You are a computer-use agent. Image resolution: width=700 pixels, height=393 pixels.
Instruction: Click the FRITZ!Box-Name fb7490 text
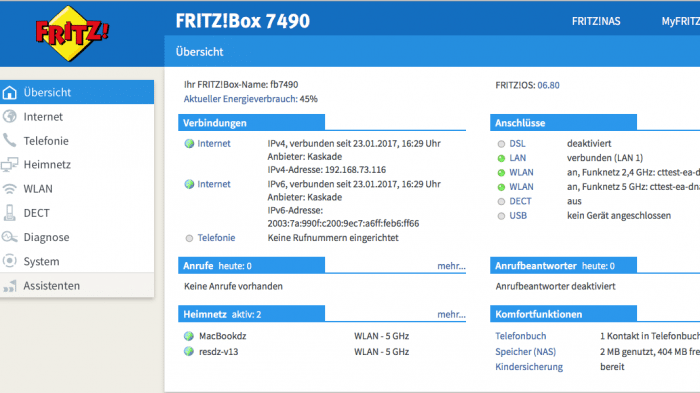(x=241, y=84)
